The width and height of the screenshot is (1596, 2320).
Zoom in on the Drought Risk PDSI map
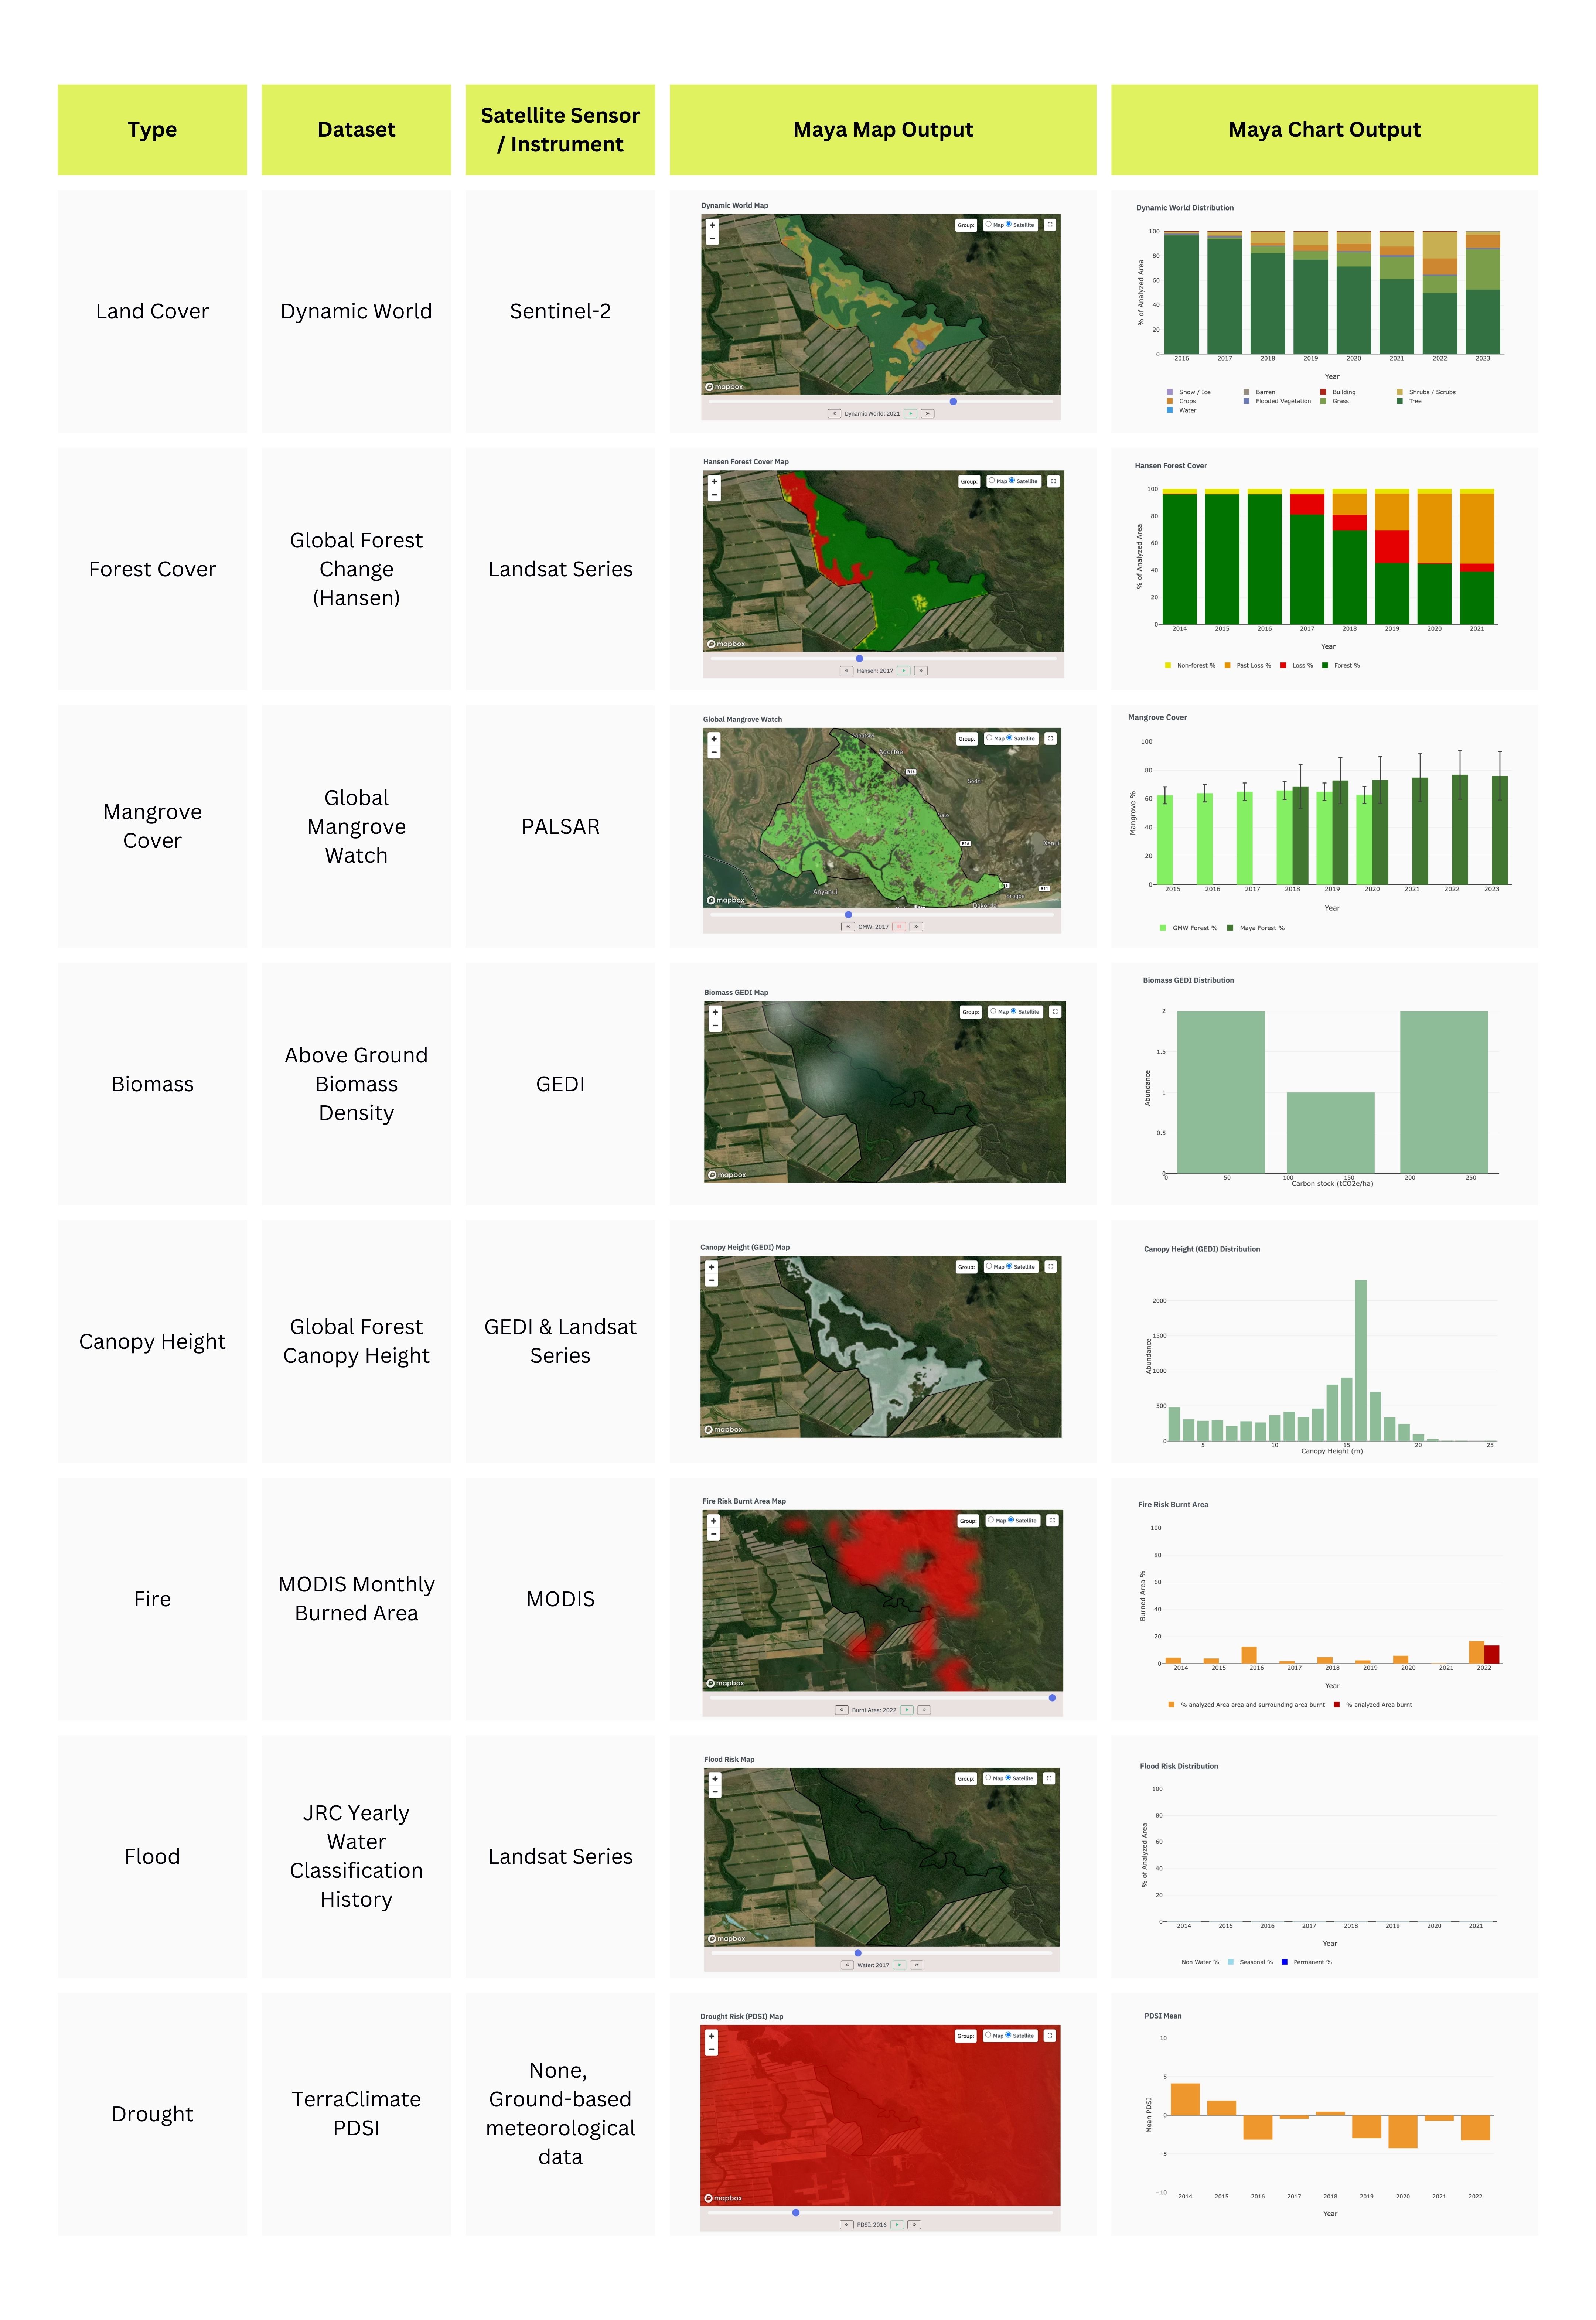(712, 2036)
